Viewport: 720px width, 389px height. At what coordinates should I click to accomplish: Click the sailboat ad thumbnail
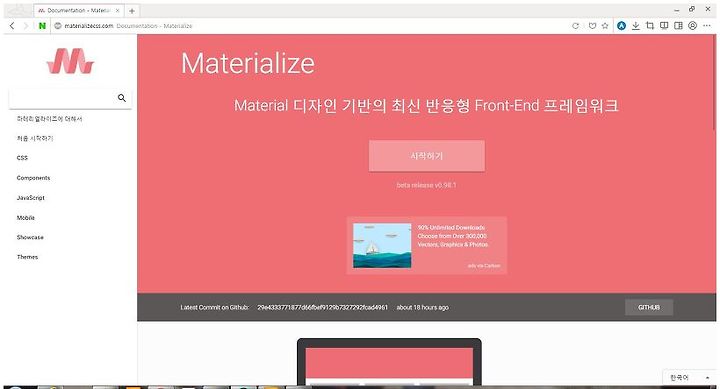tap(382, 245)
